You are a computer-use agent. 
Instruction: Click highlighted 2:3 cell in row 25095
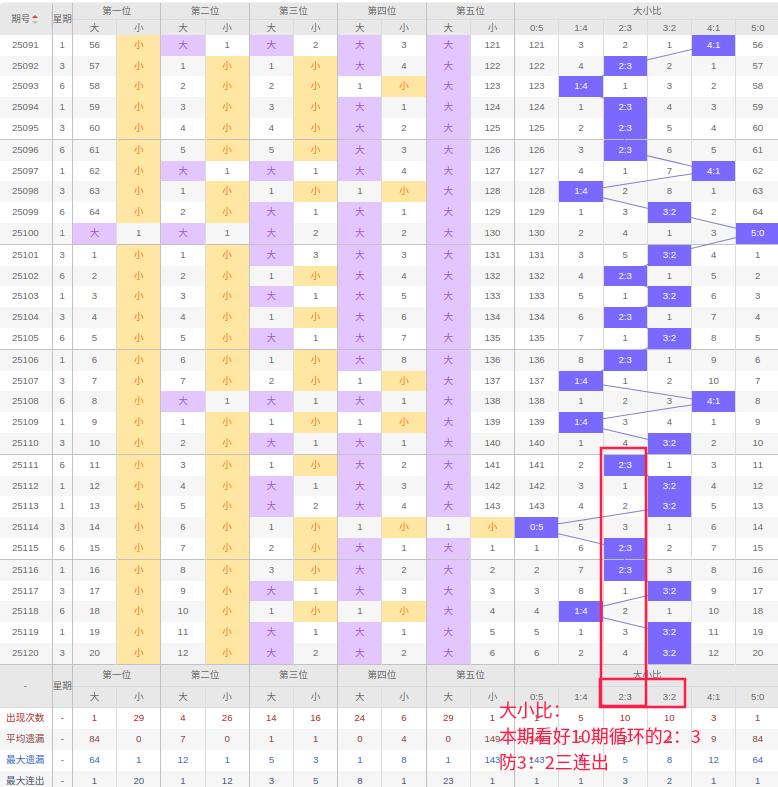[x=625, y=128]
